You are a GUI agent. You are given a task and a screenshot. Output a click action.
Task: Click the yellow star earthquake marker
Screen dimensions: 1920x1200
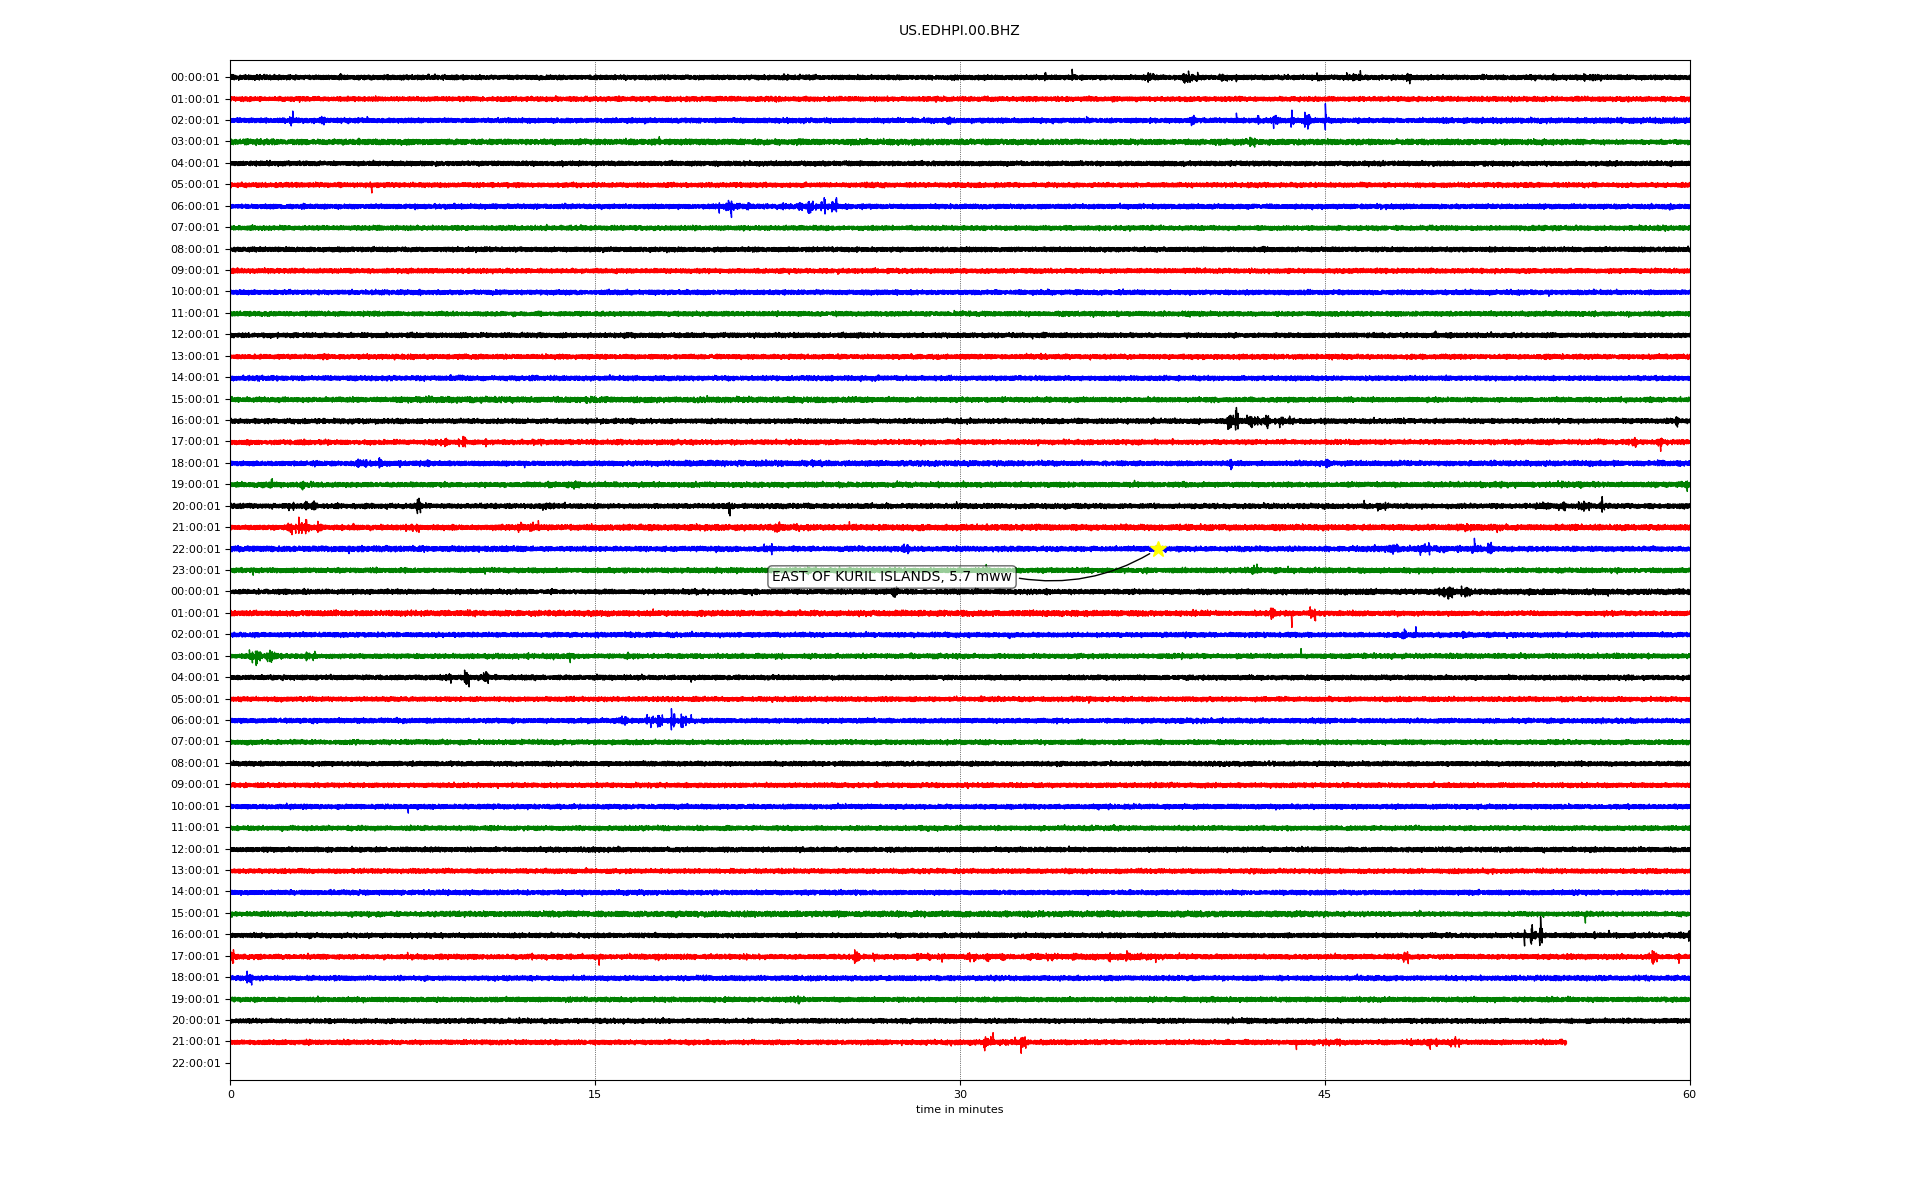(1158, 549)
